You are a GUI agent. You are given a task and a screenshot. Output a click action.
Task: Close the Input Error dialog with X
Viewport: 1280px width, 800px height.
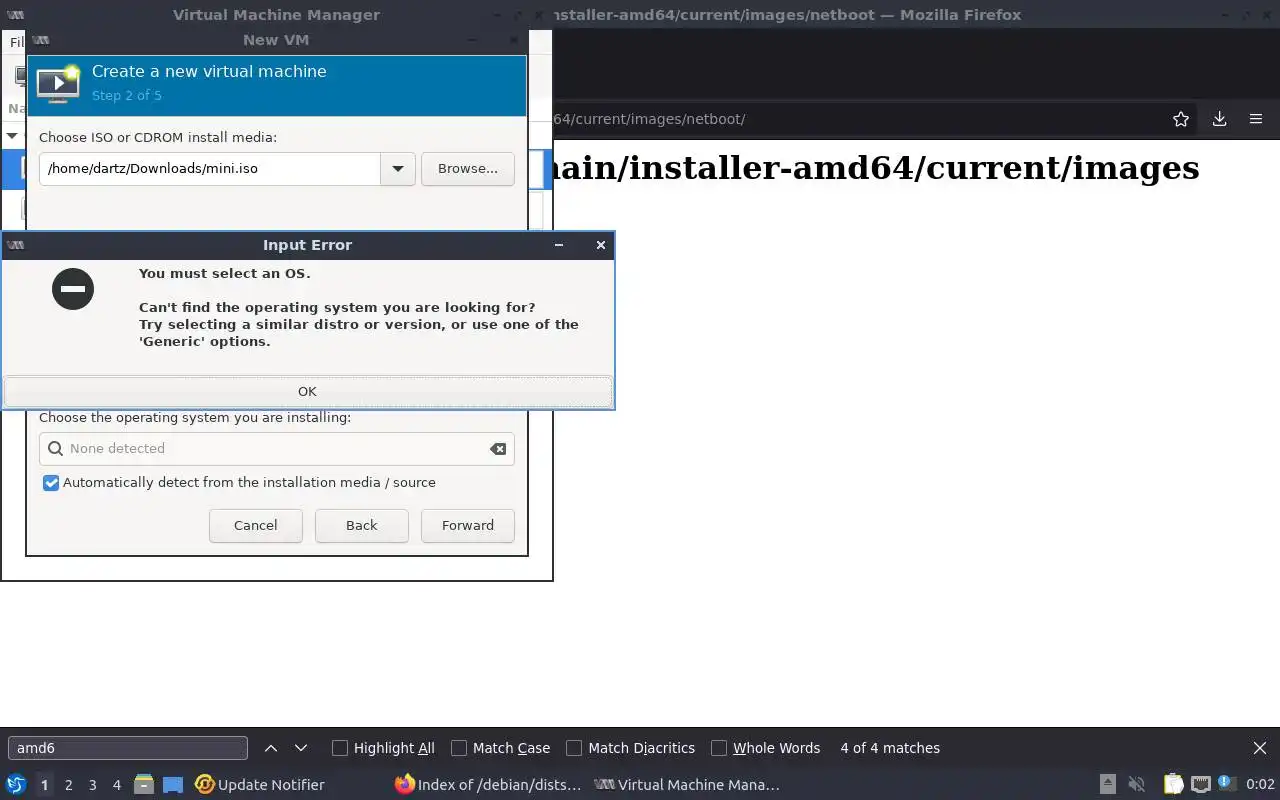pos(600,245)
